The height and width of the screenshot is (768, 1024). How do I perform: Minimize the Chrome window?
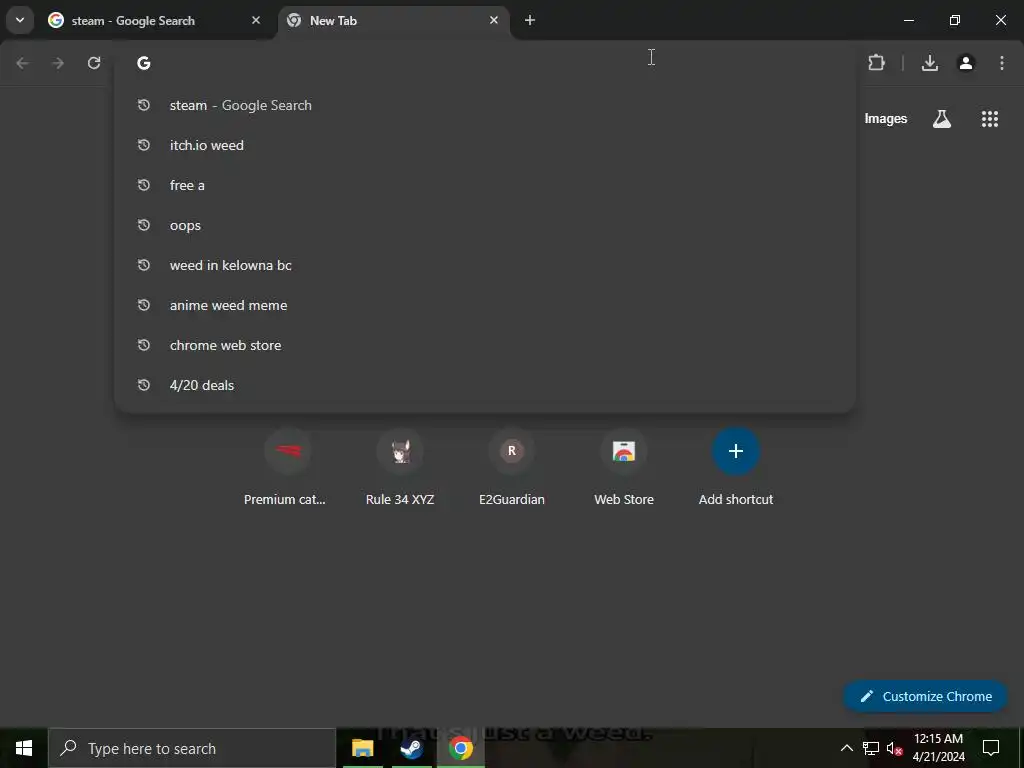(908, 20)
